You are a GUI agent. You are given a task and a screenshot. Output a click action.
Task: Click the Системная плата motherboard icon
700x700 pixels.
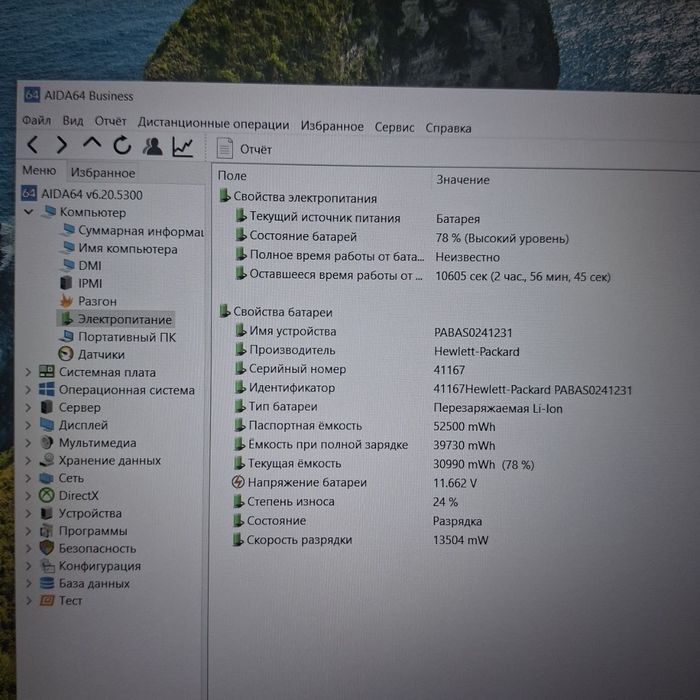pos(46,371)
